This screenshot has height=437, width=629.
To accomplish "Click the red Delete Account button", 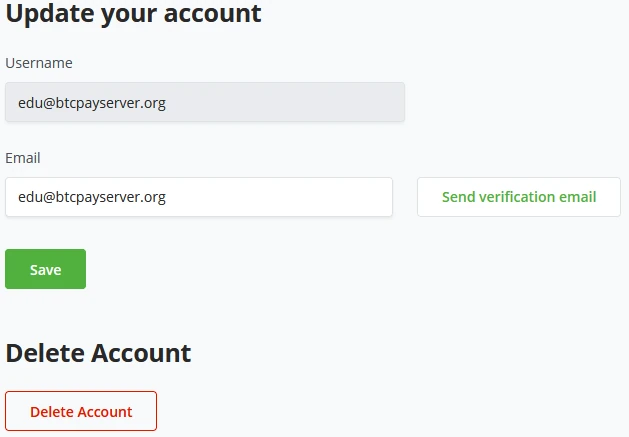I will point(81,411).
